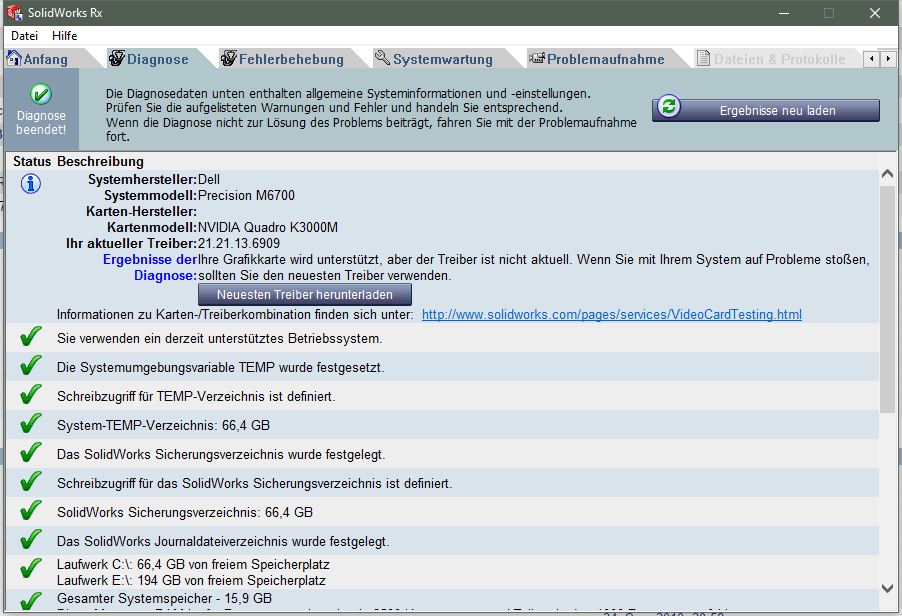Viewport: 902px width, 616px height.
Task: Click checkmark beside Journaldateiverzeichnis row
Action: [x=30, y=539]
